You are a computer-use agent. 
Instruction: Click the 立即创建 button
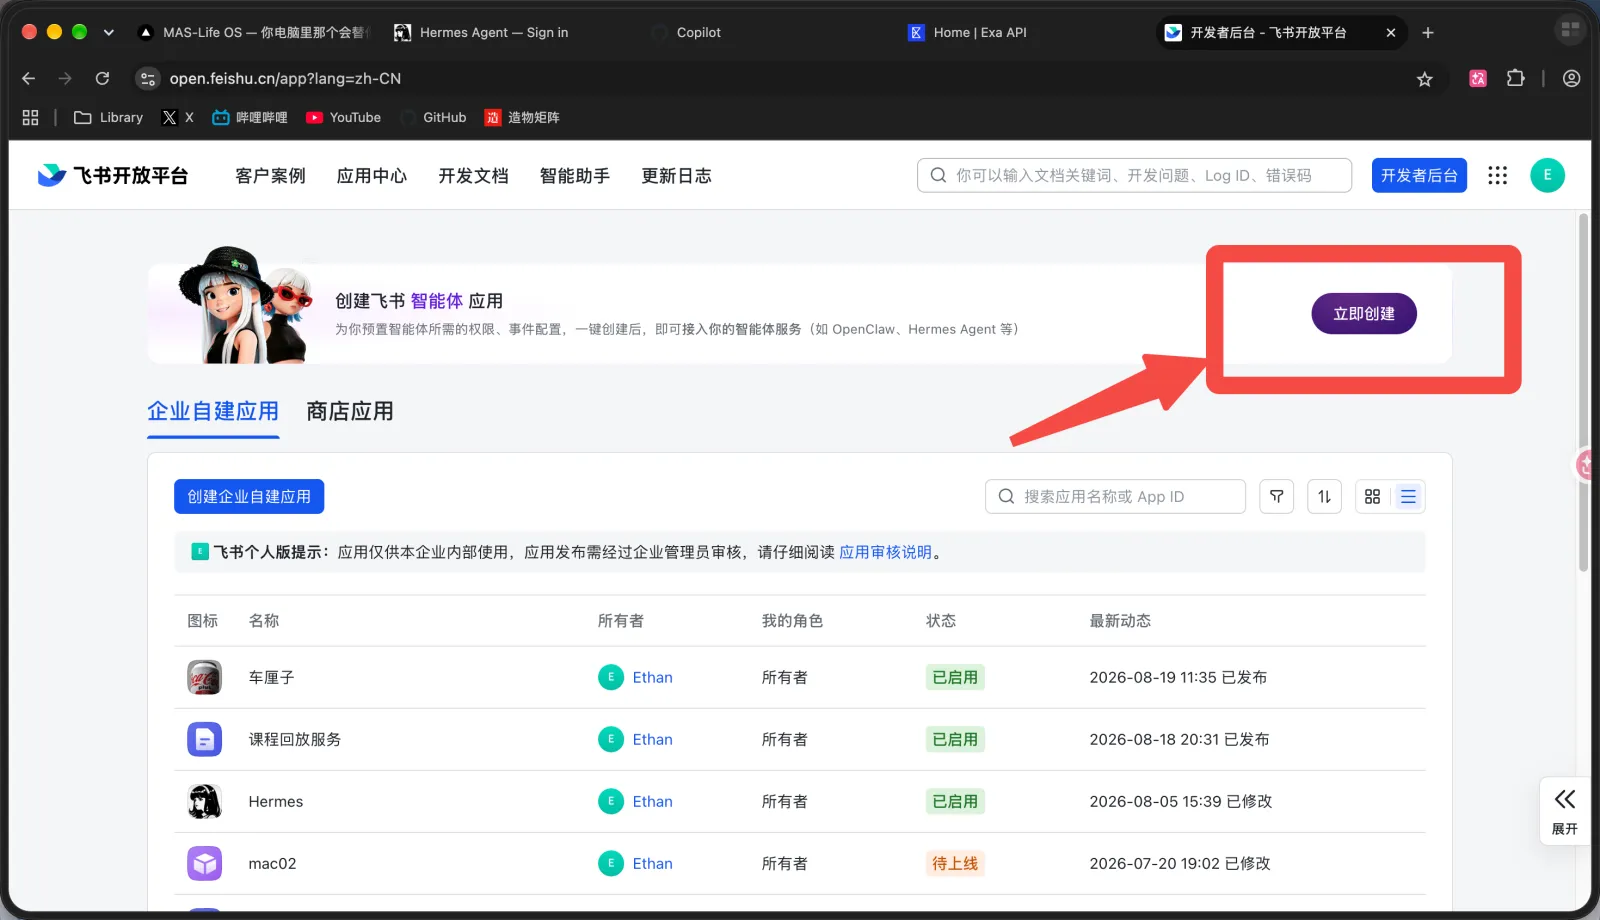tap(1364, 313)
